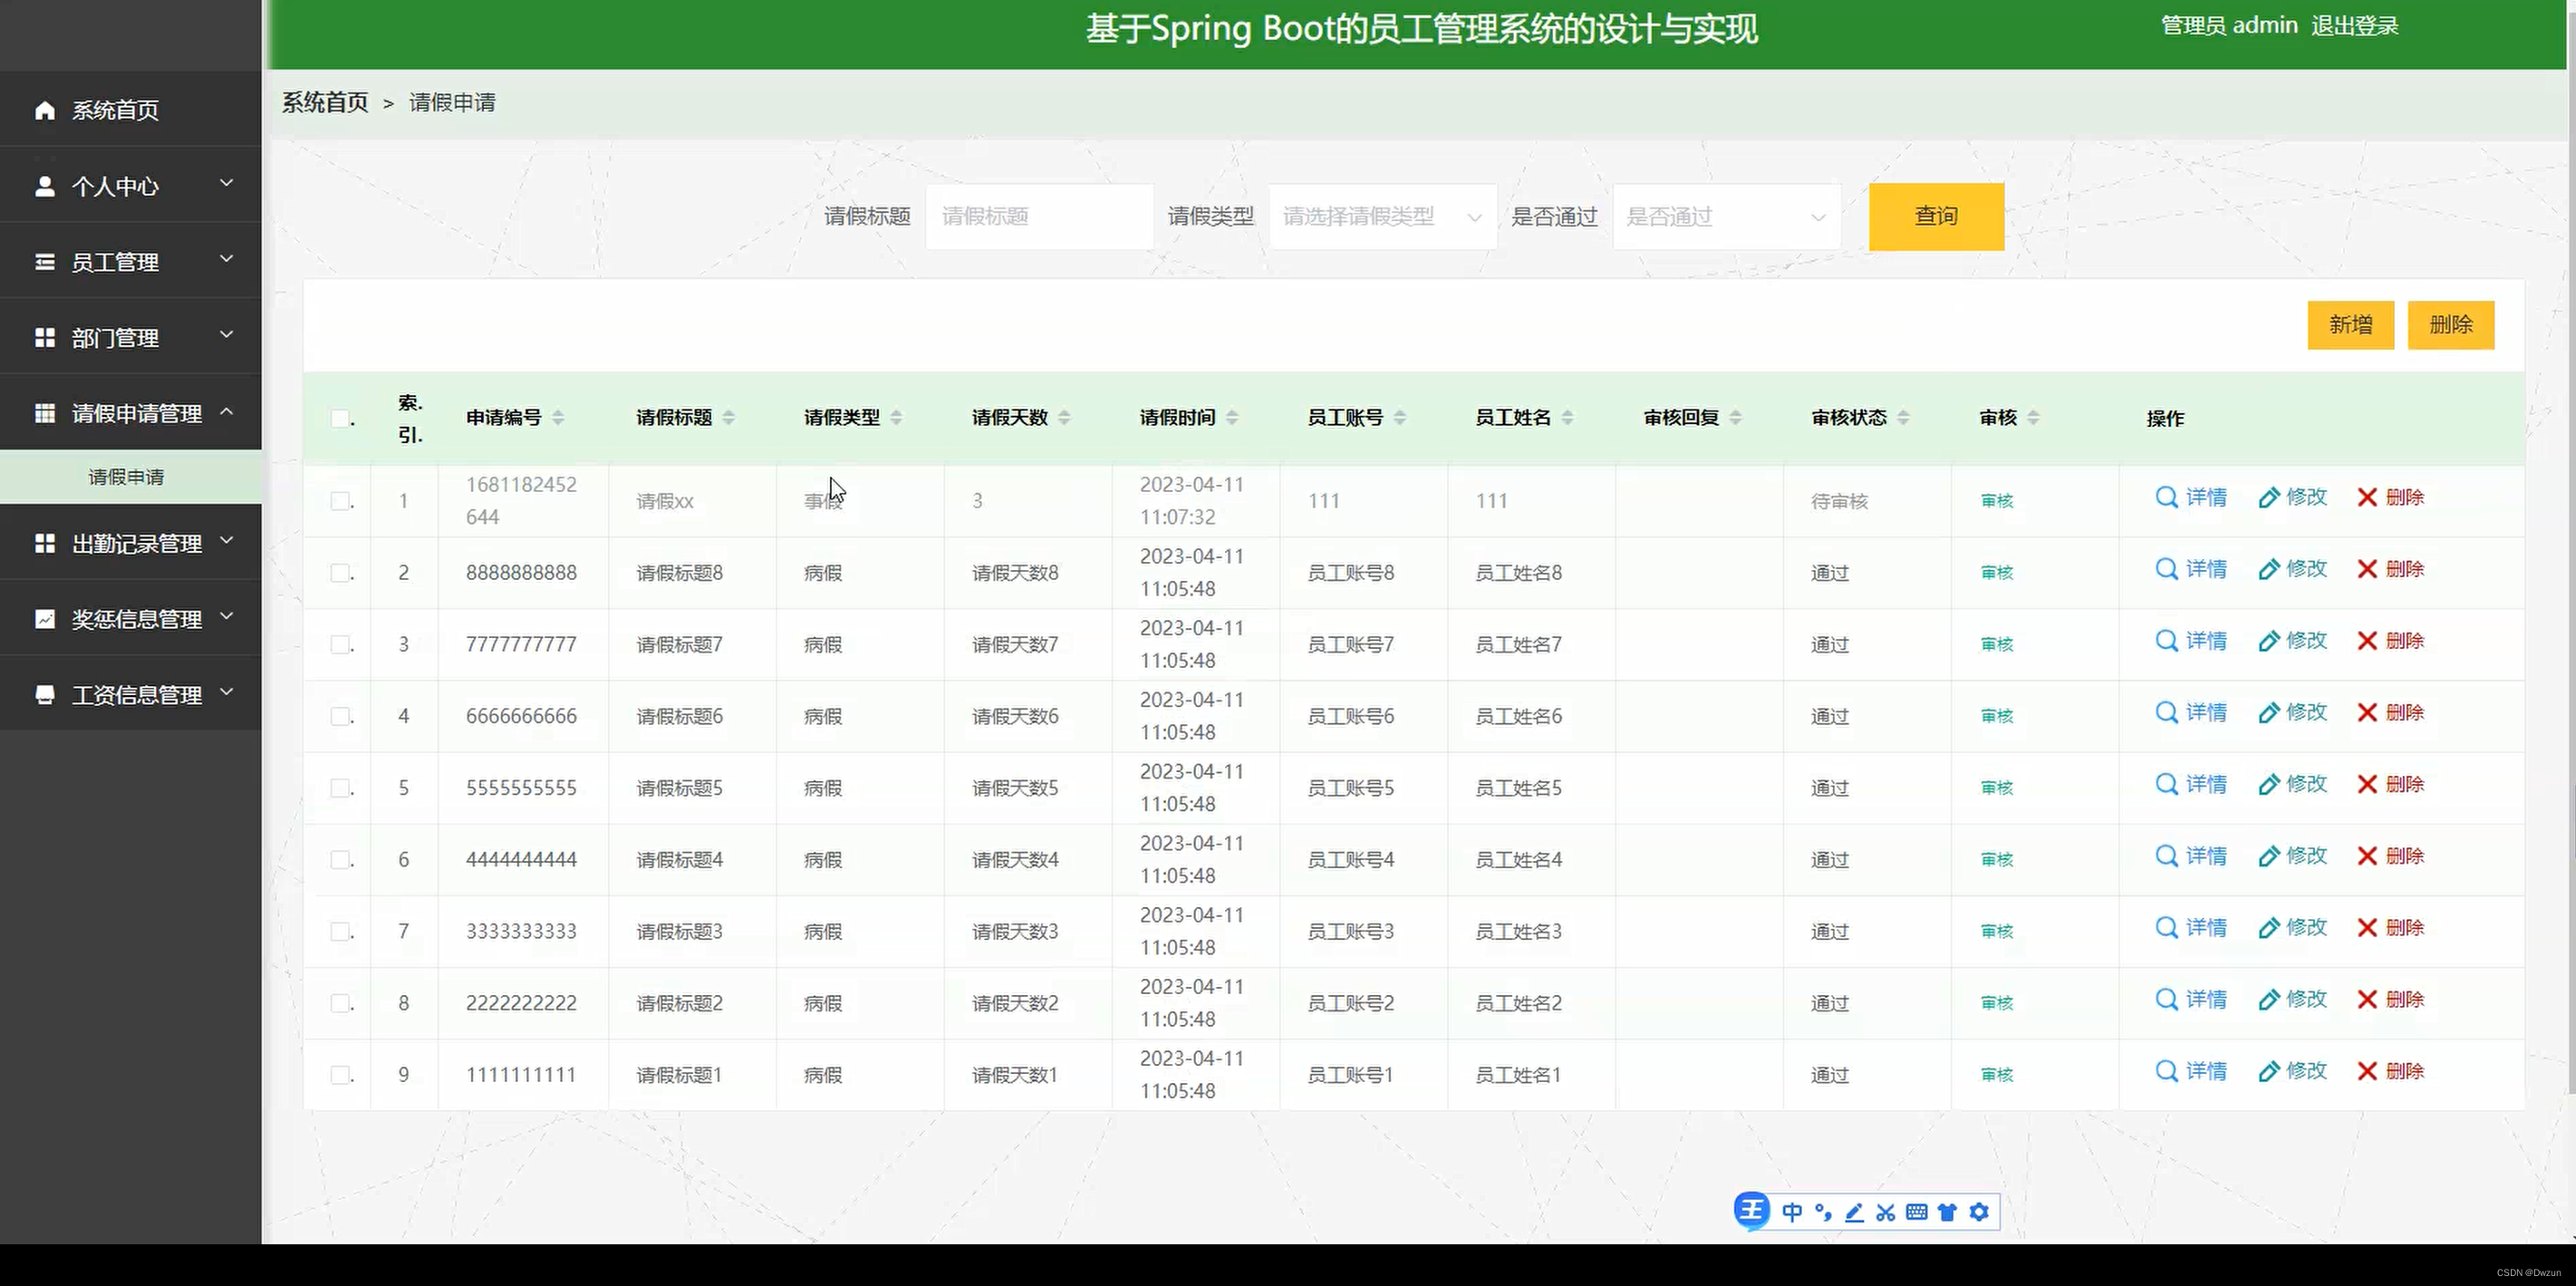Click the scissors icon in IME toolbar
Screen dimensions: 2576x1286
(1886, 1212)
